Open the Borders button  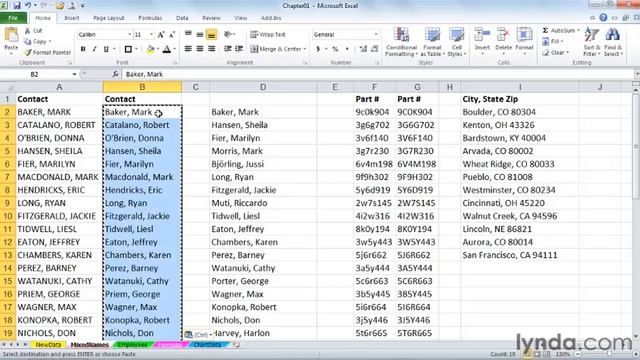point(128,49)
